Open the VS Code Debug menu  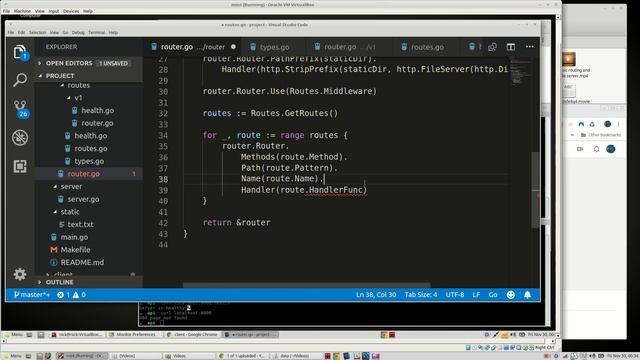78,32
